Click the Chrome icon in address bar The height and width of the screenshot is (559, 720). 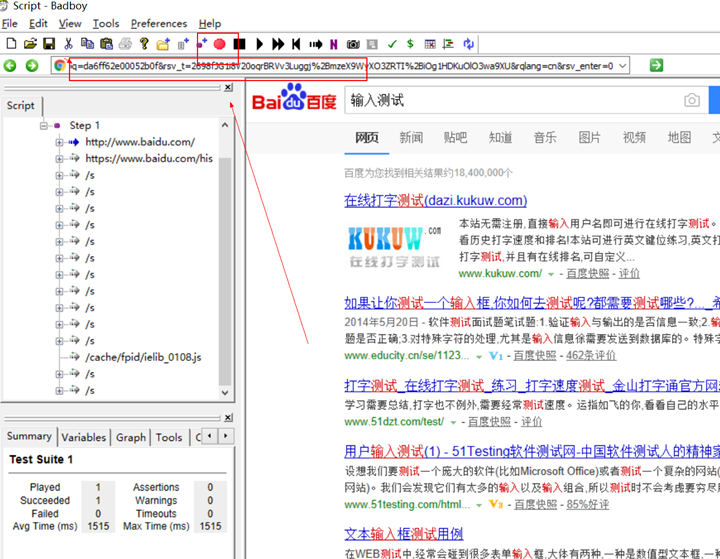point(60,66)
